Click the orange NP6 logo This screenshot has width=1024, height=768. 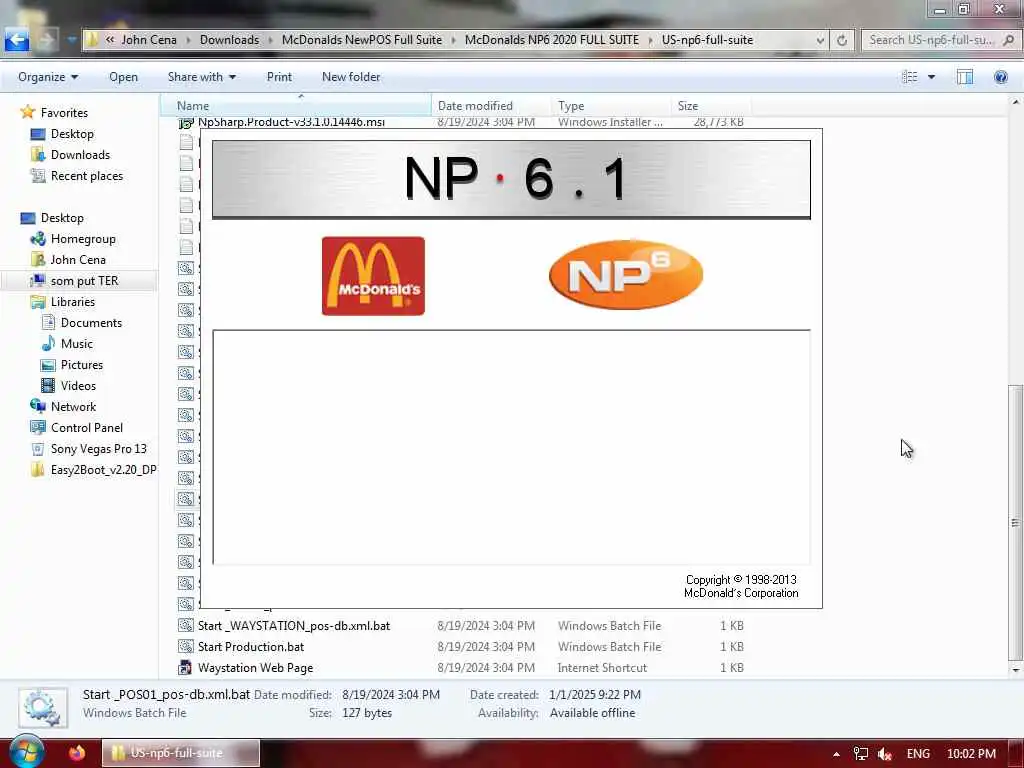point(626,274)
